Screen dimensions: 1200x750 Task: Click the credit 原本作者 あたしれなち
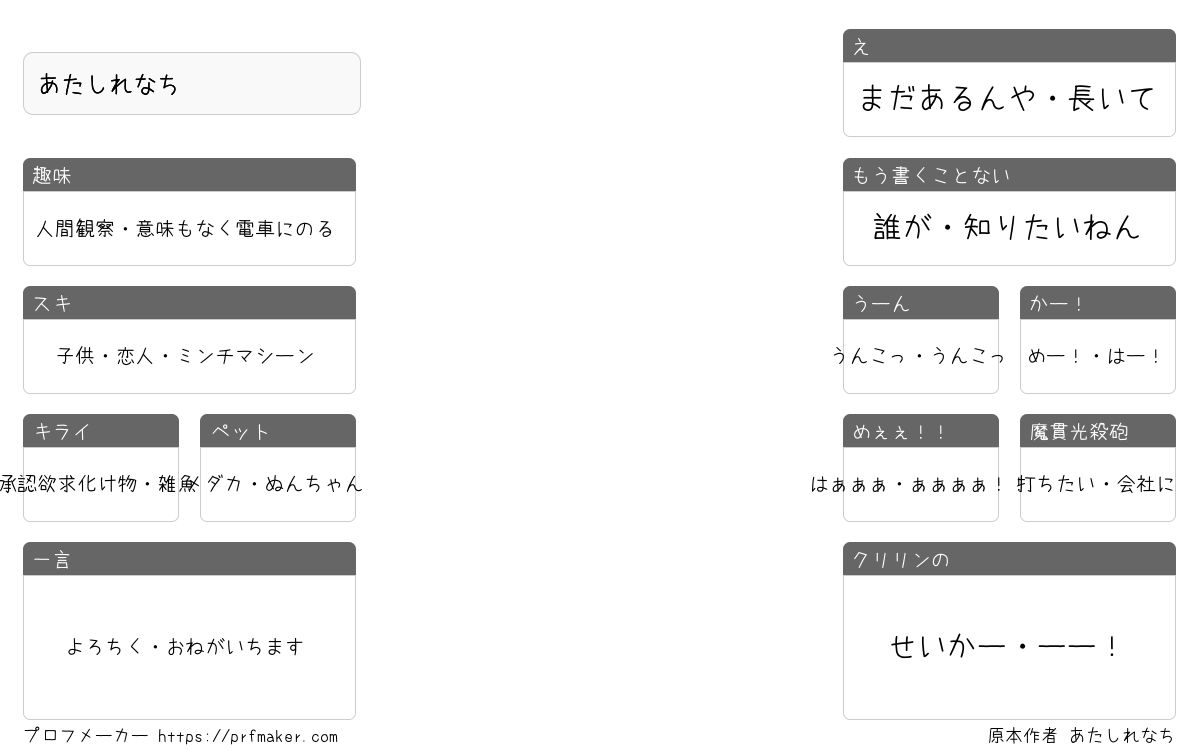[x=1081, y=736]
